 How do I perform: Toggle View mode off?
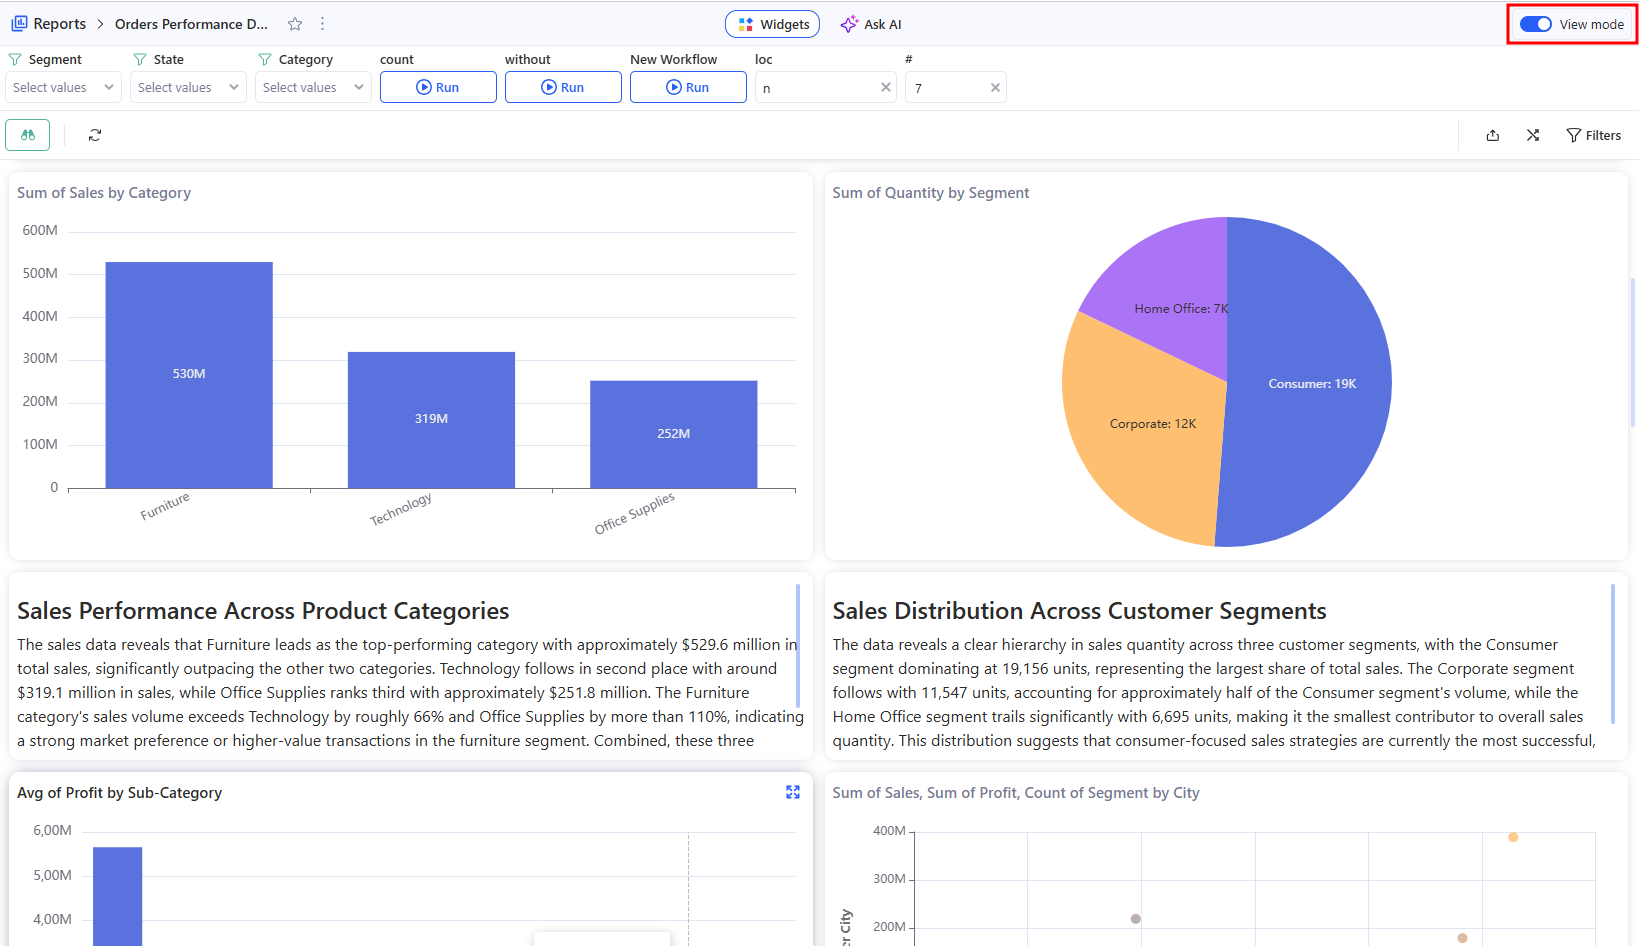click(1536, 23)
